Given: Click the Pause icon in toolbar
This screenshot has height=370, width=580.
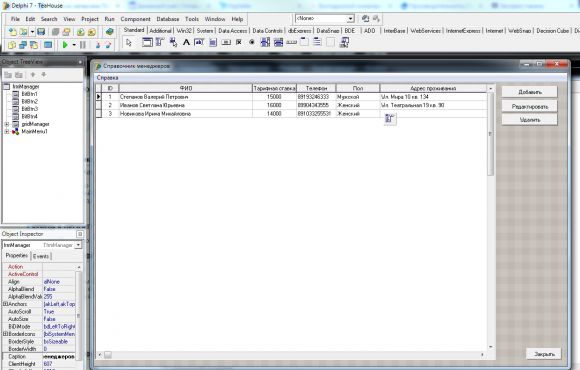Looking at the screenshot, I should click(x=83, y=45).
